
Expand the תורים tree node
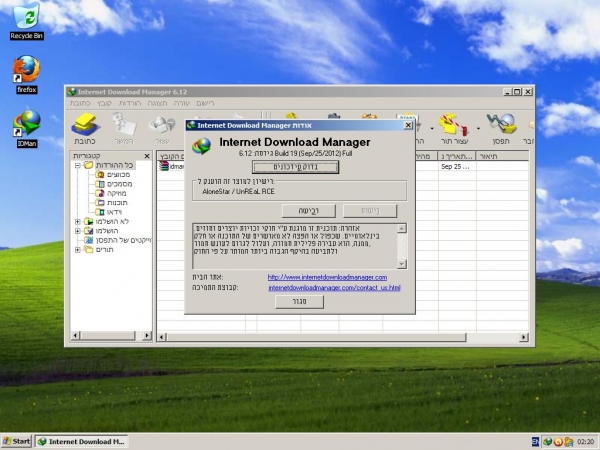tap(78, 250)
